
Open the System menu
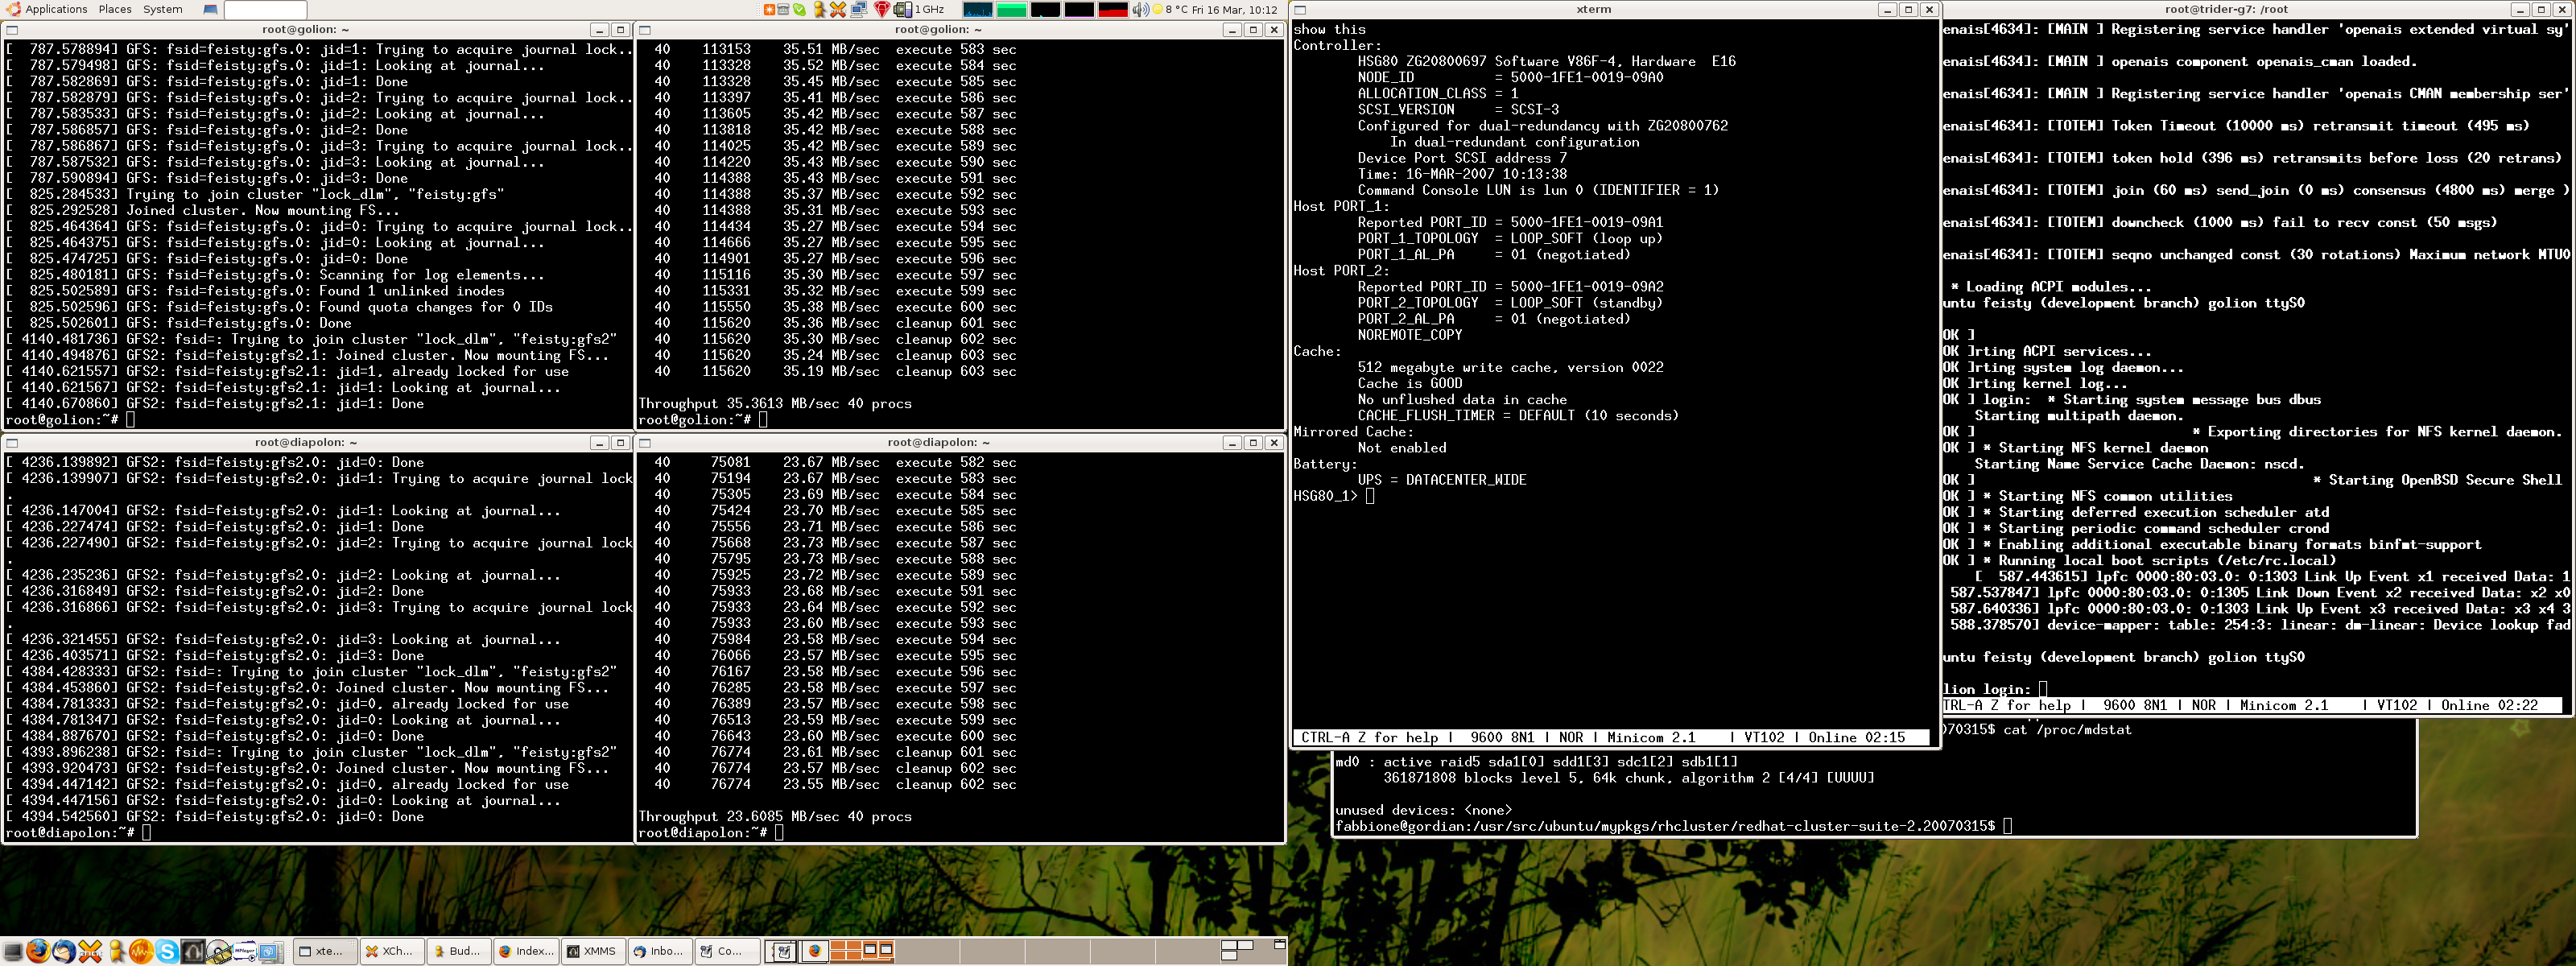pyautogui.click(x=162, y=9)
